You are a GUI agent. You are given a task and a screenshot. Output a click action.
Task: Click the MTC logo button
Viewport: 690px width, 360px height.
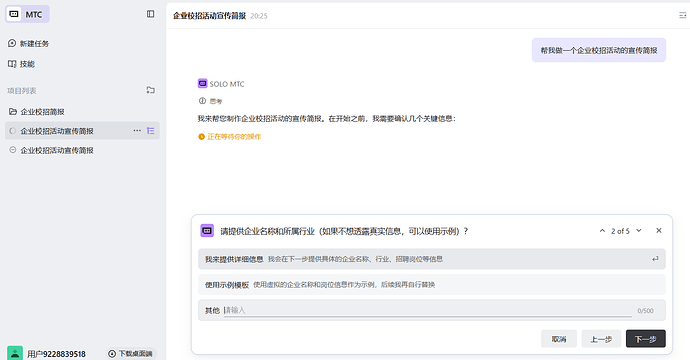pyautogui.click(x=27, y=14)
